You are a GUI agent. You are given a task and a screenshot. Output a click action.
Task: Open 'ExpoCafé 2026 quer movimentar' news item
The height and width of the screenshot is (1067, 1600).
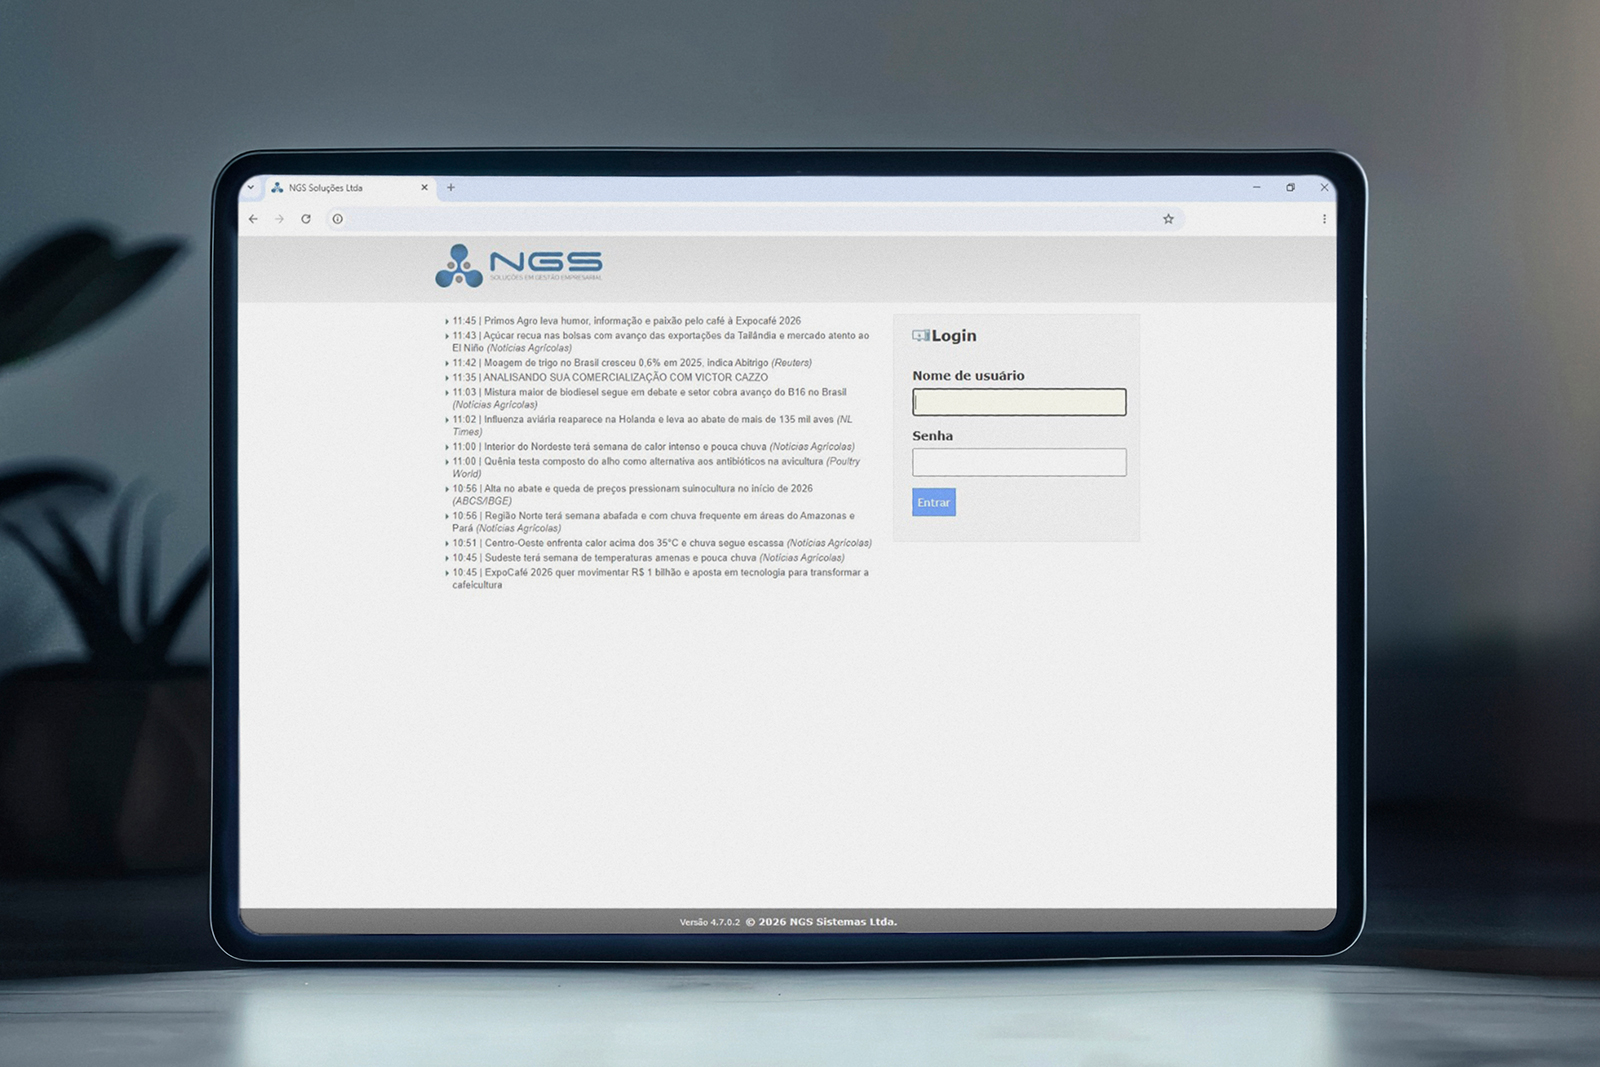(x=660, y=578)
